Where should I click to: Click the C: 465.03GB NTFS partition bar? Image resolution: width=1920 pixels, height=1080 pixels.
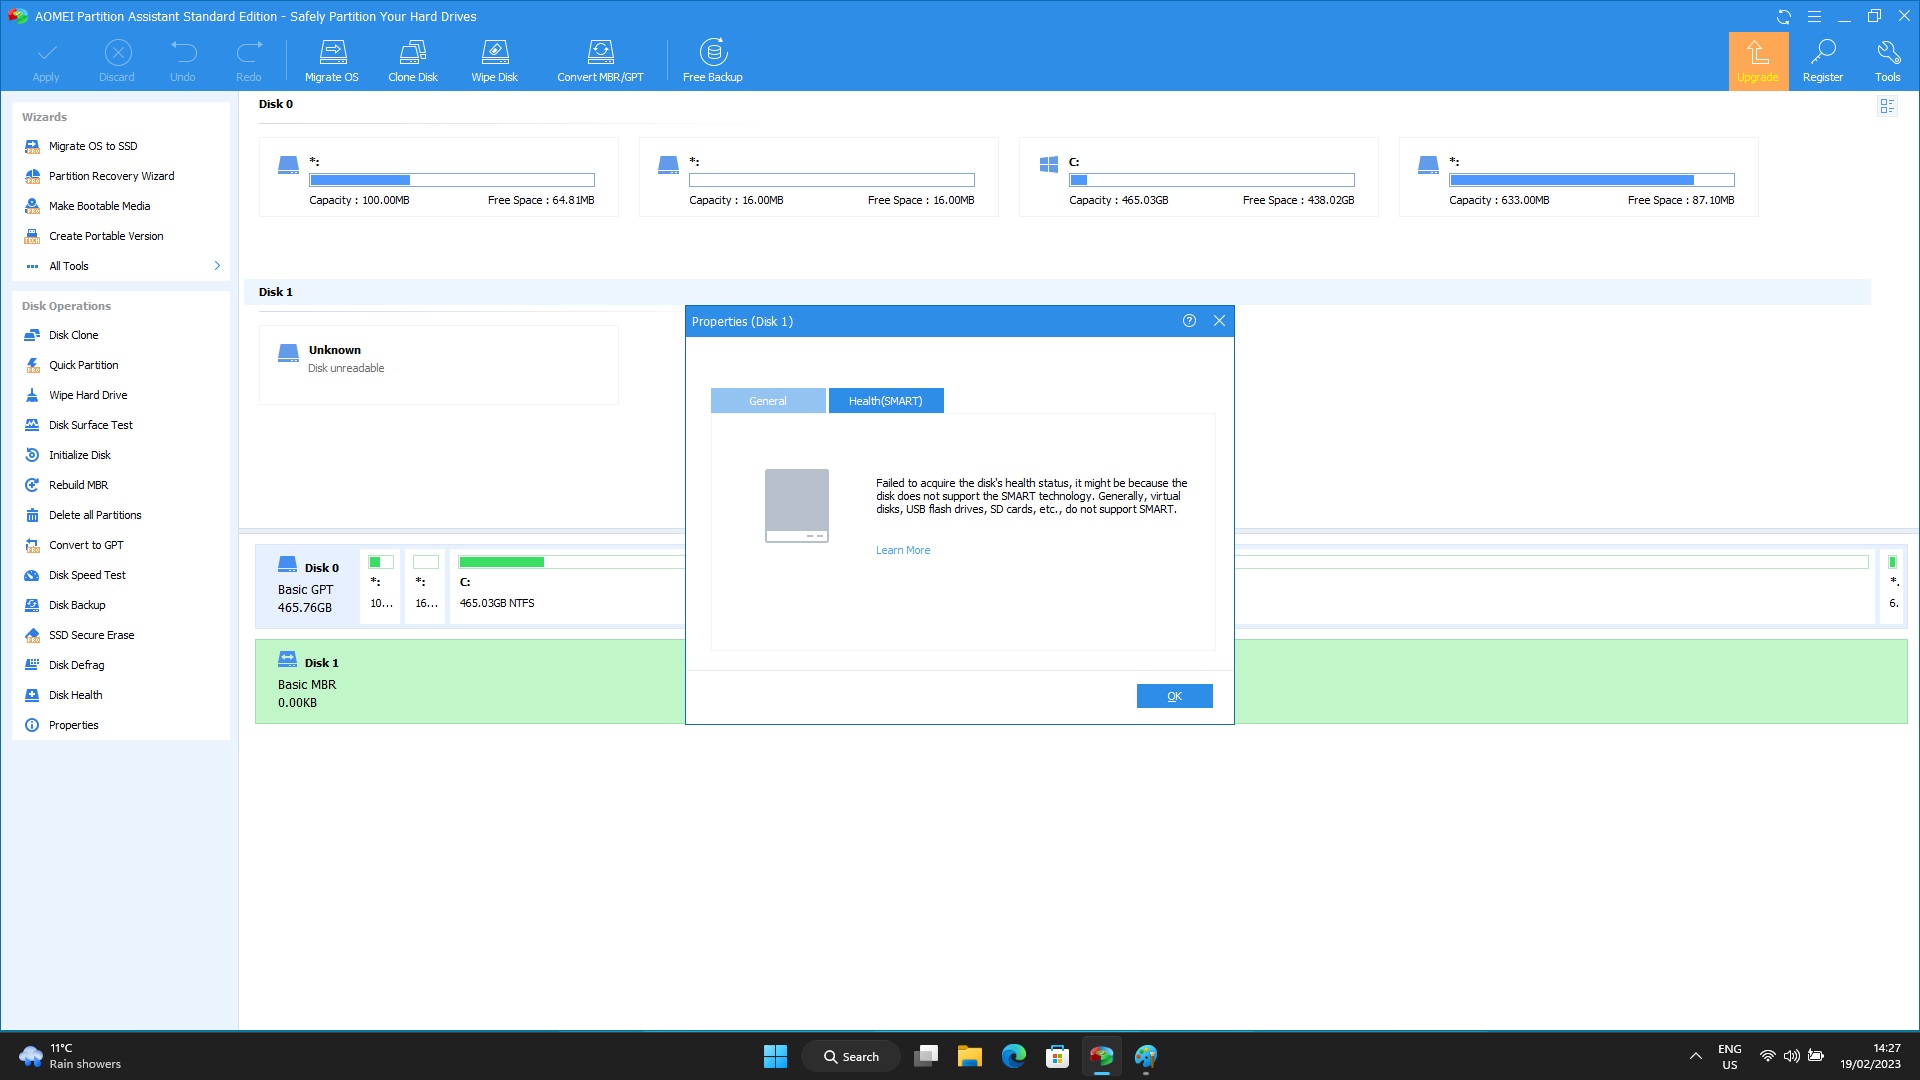click(x=568, y=586)
